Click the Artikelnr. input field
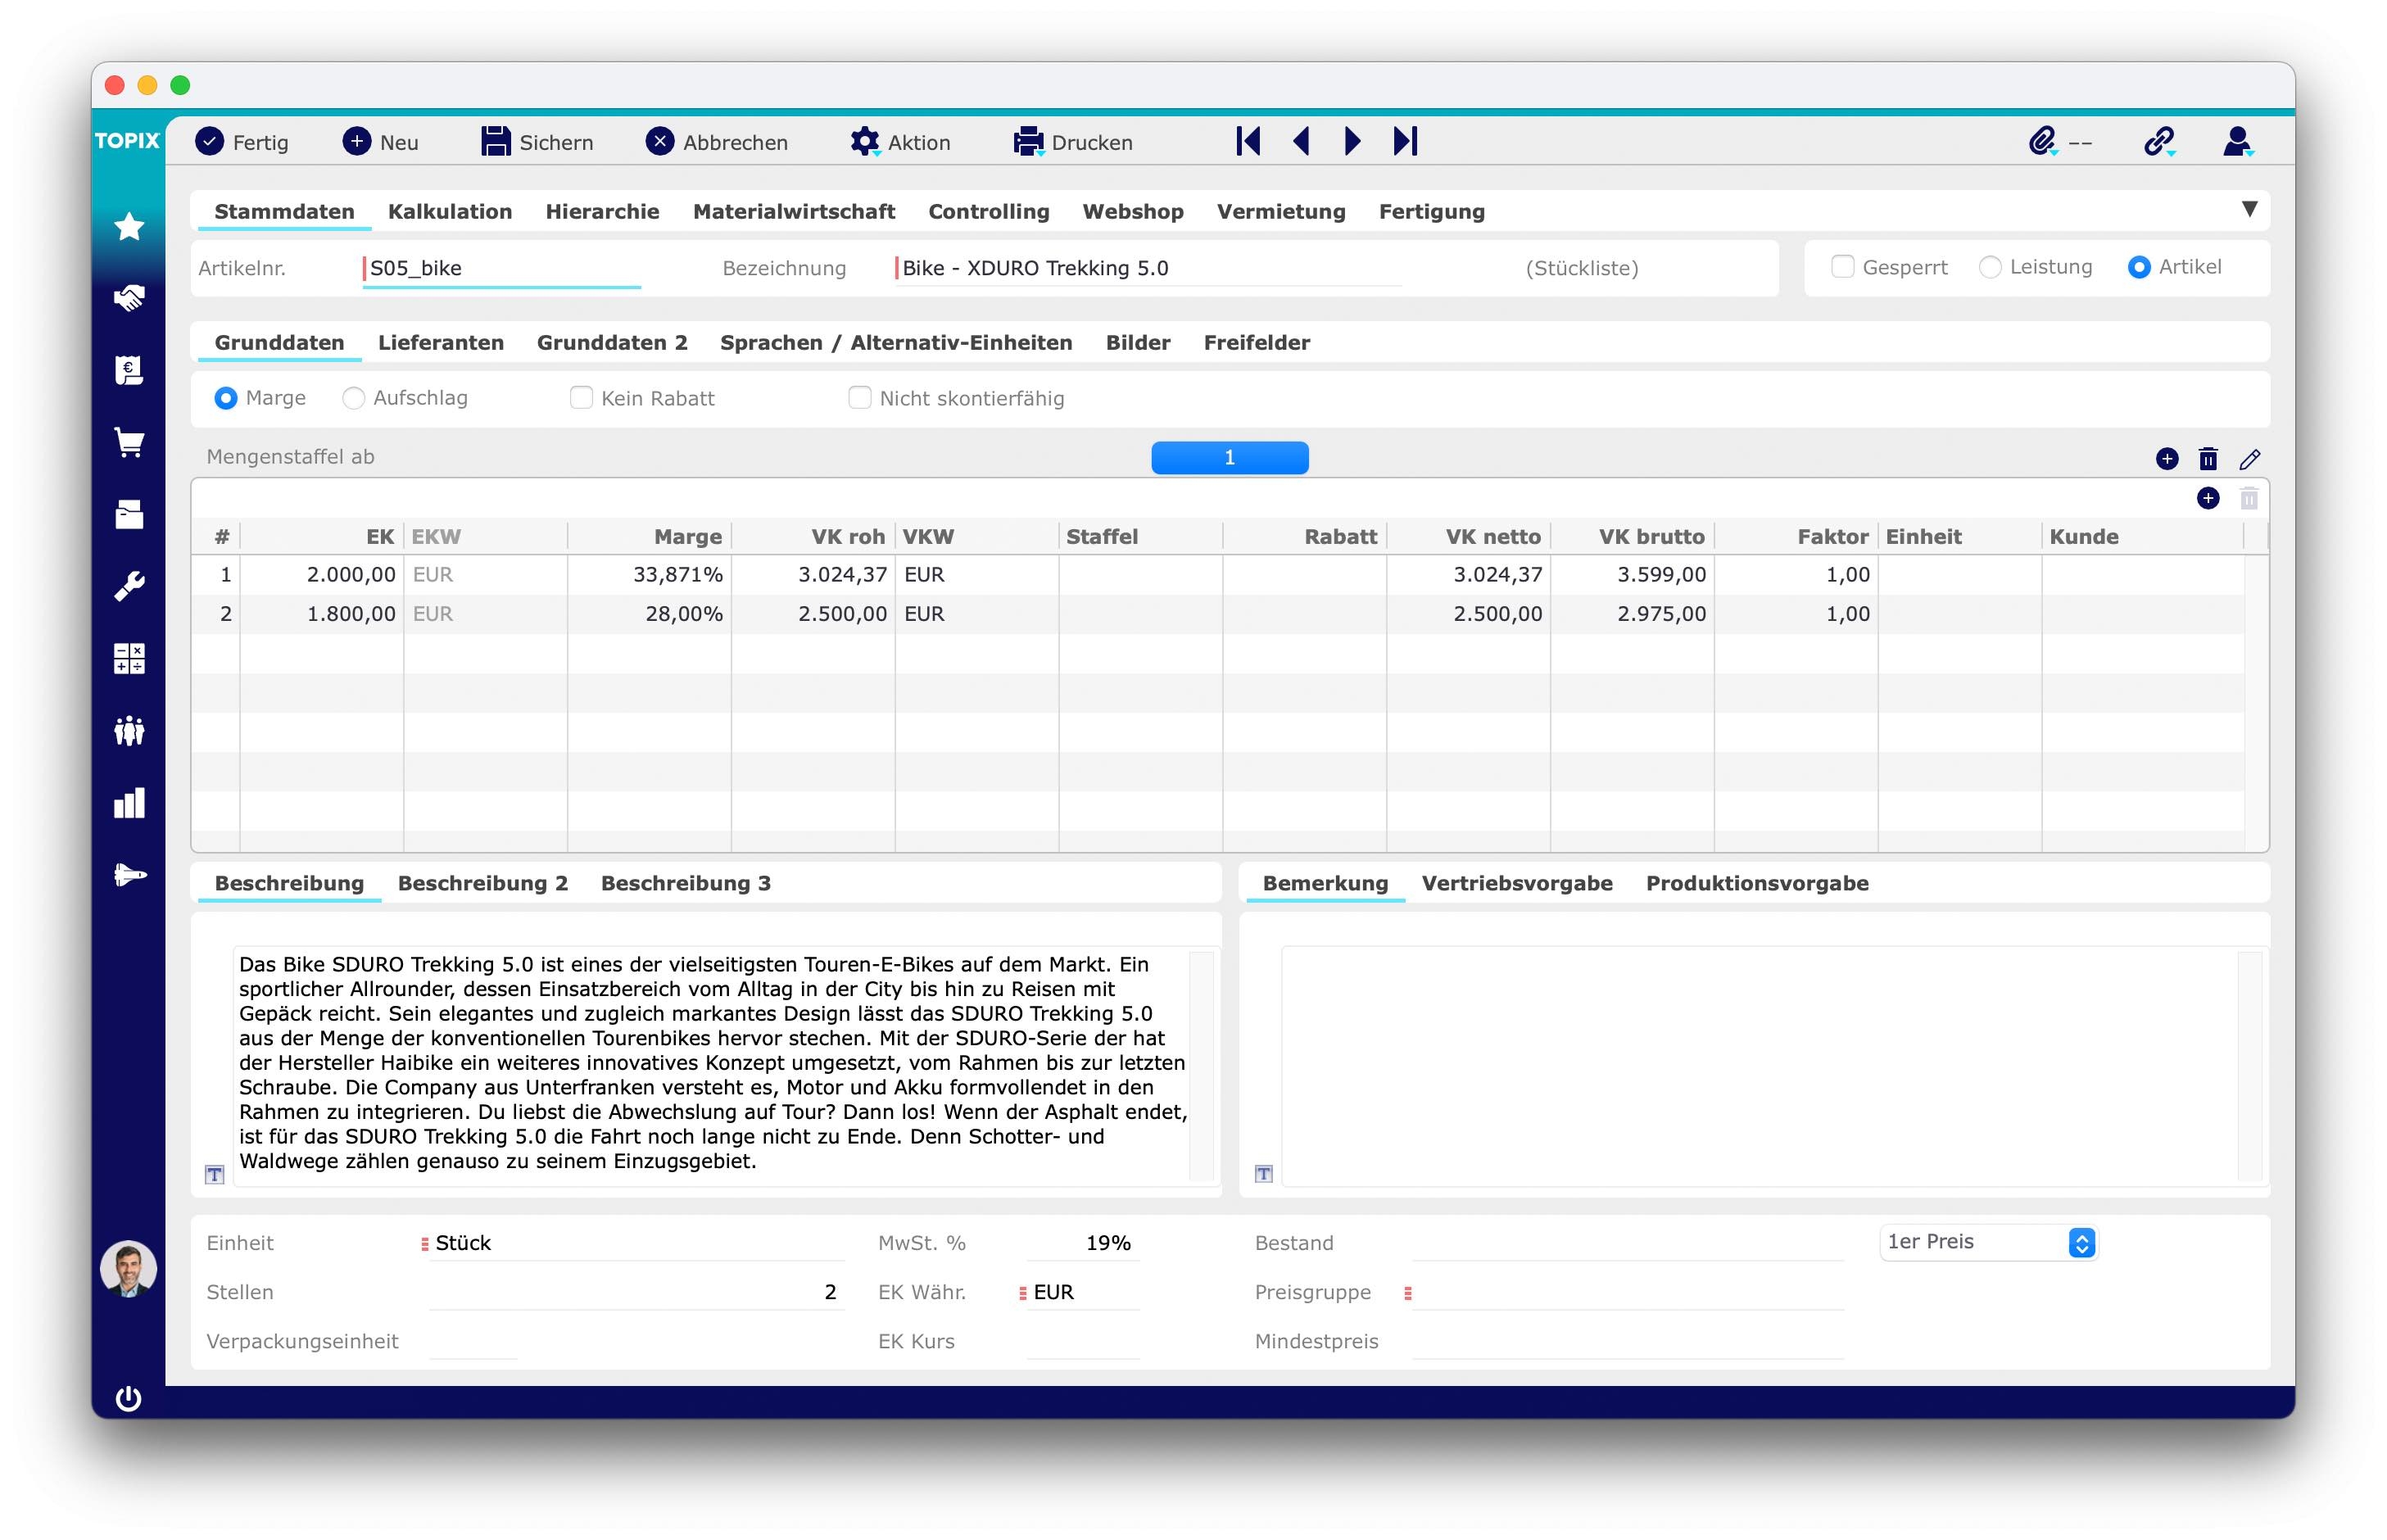The width and height of the screenshot is (2387, 1540). [x=500, y=268]
